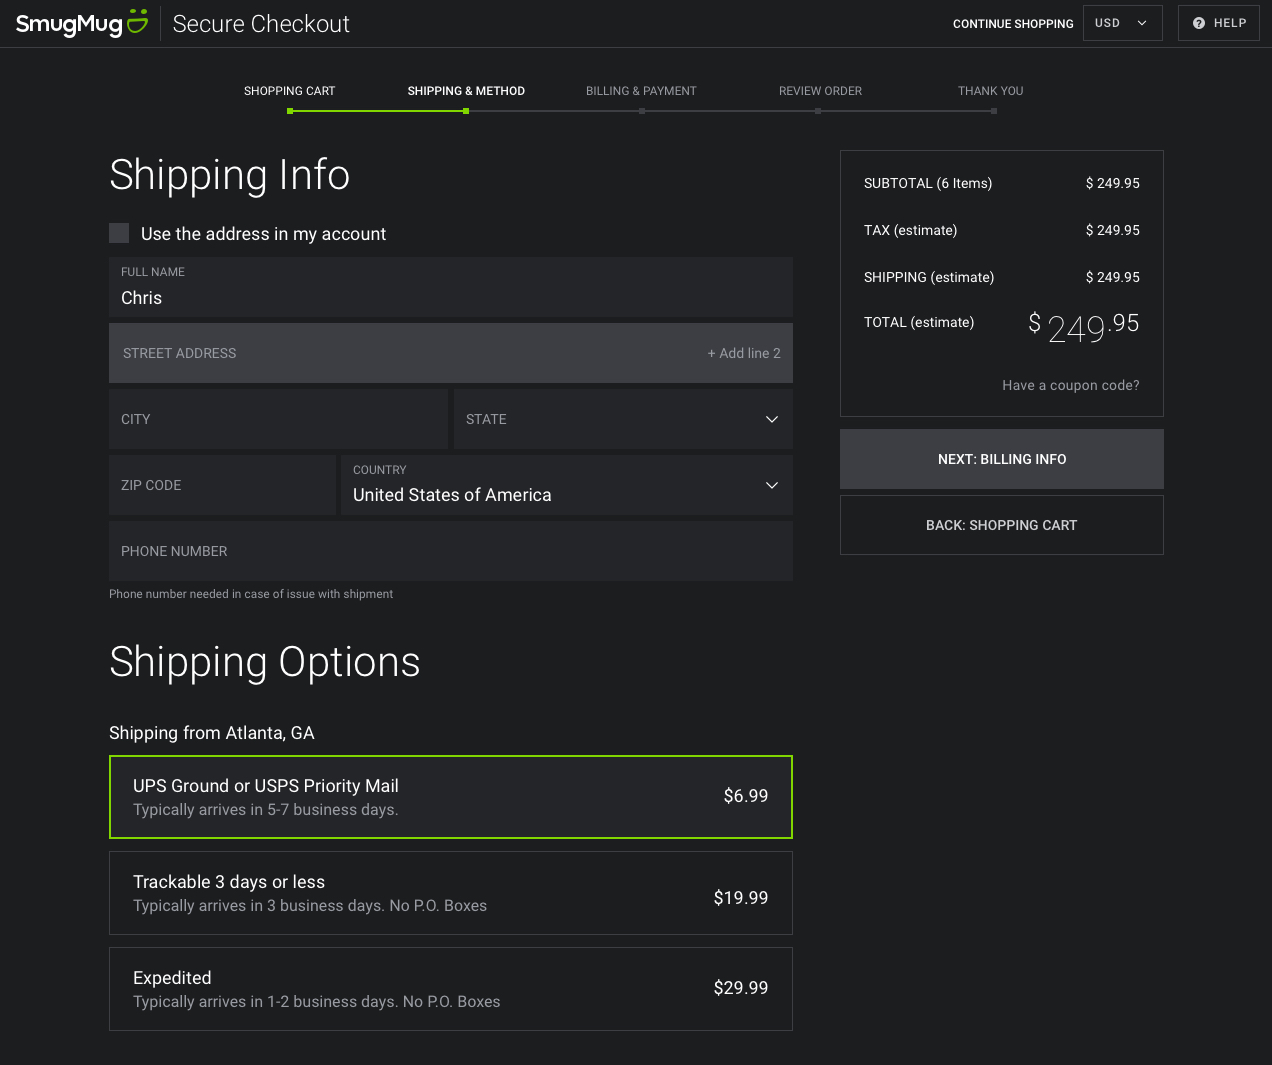Click the Have a coupon code link
This screenshot has height=1065, width=1272.
pos(1070,385)
